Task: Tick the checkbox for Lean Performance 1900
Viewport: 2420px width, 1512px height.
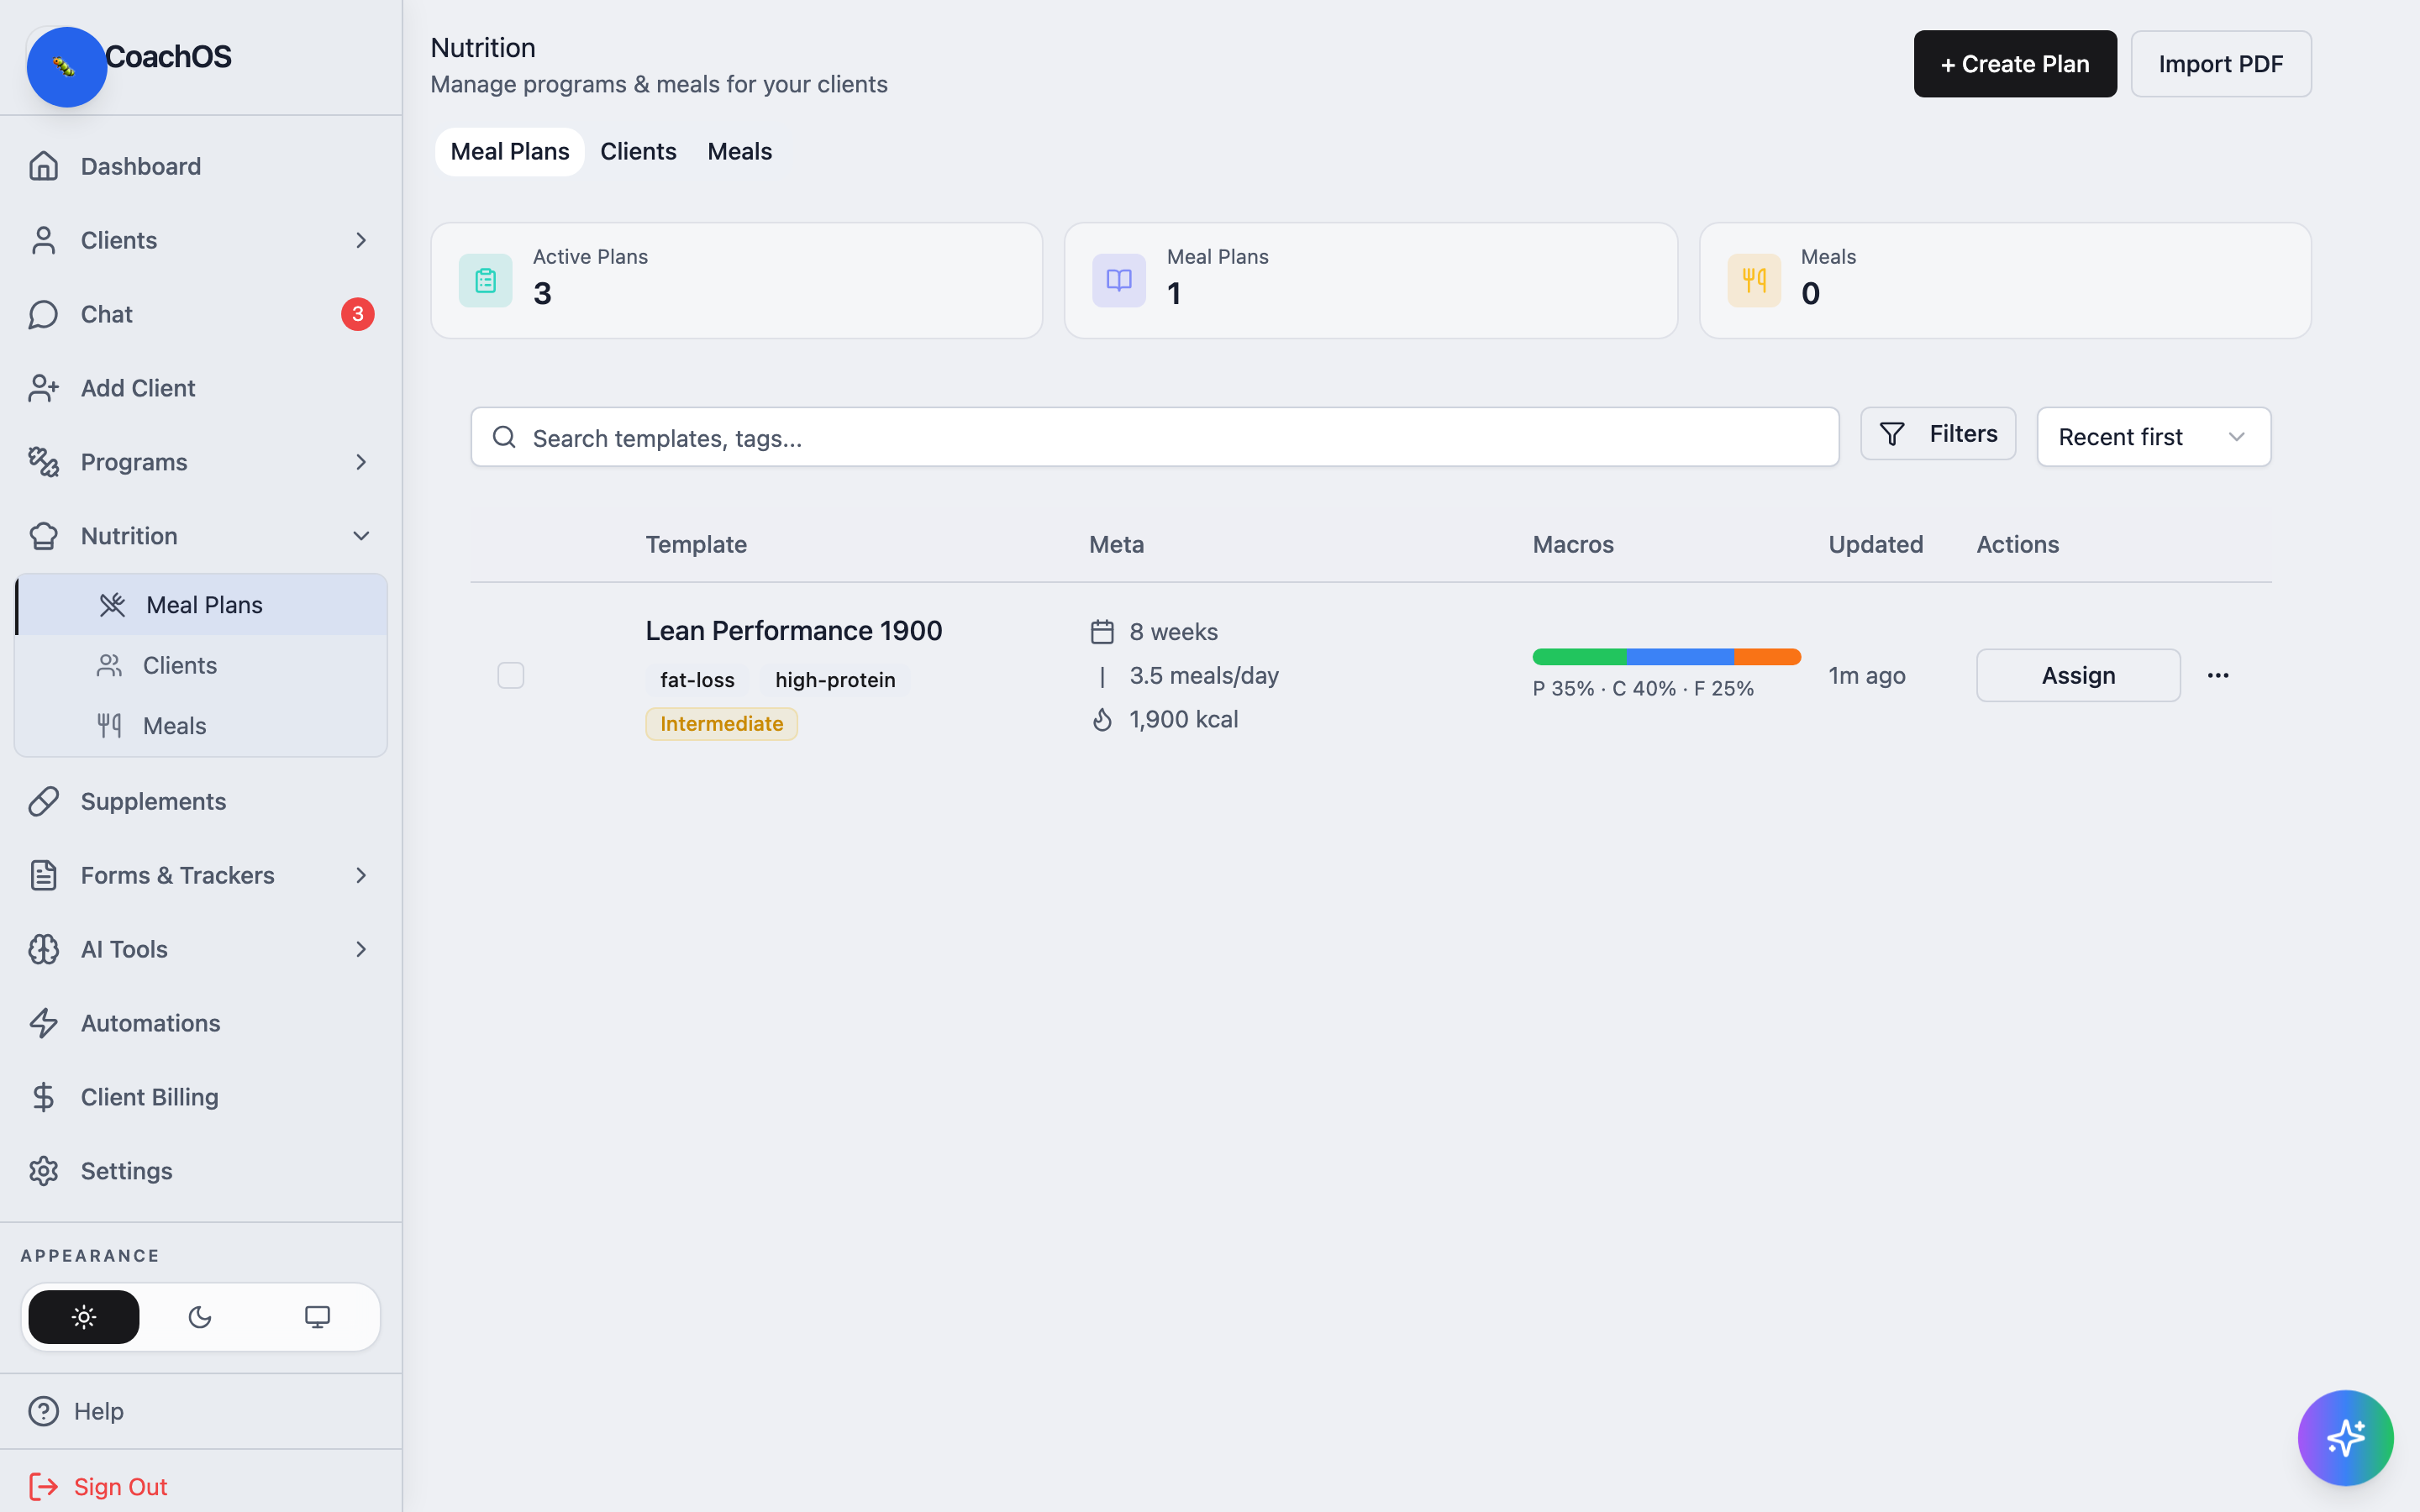Action: (x=511, y=676)
